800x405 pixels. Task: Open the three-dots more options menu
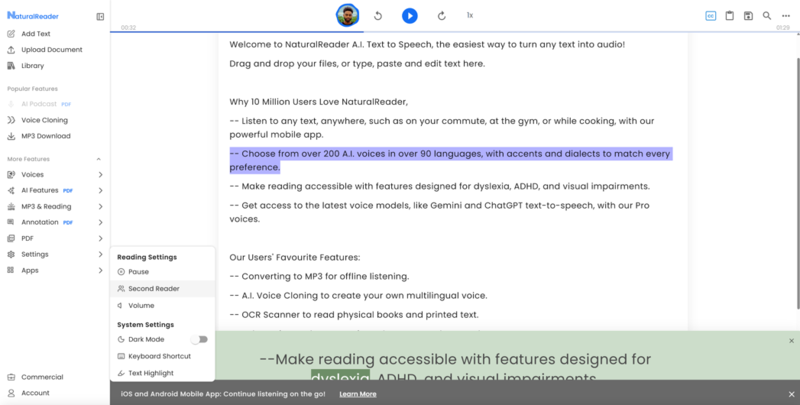pos(786,16)
